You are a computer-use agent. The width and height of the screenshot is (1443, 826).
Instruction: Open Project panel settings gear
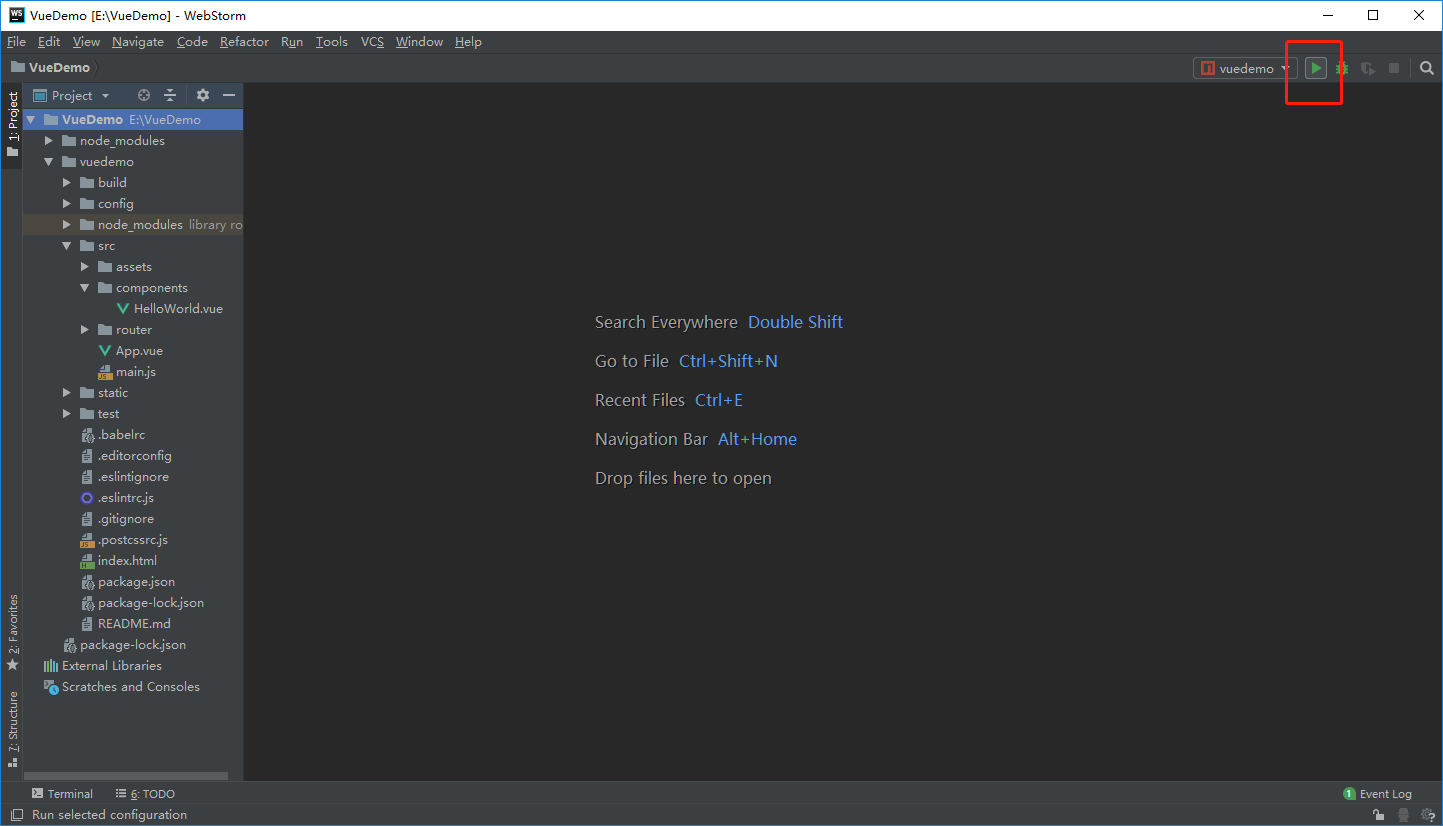click(203, 95)
